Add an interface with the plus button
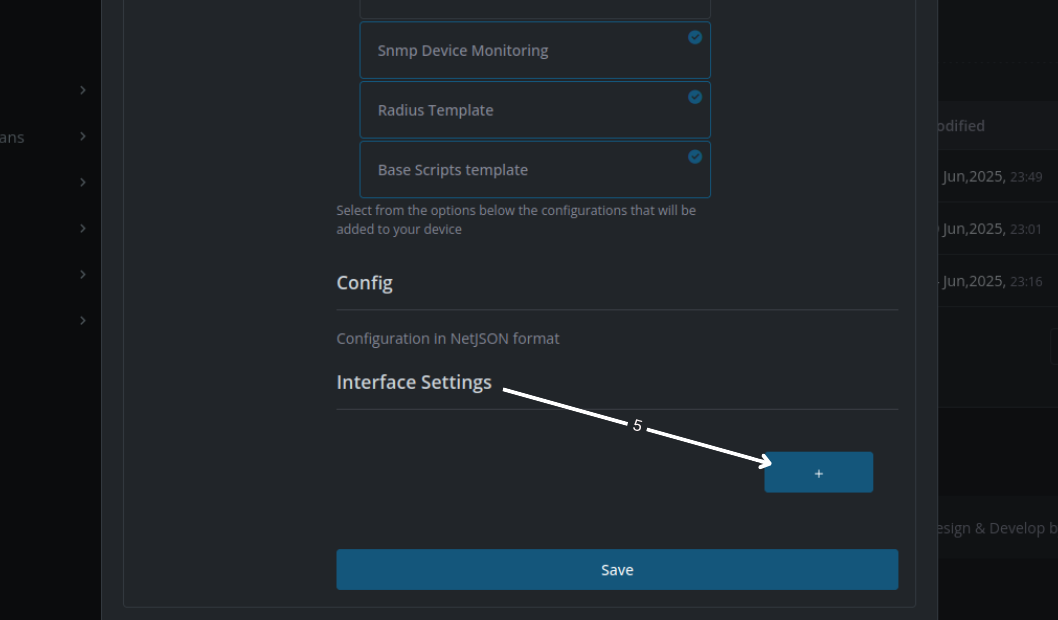This screenshot has height=620, width=1058. (818, 472)
